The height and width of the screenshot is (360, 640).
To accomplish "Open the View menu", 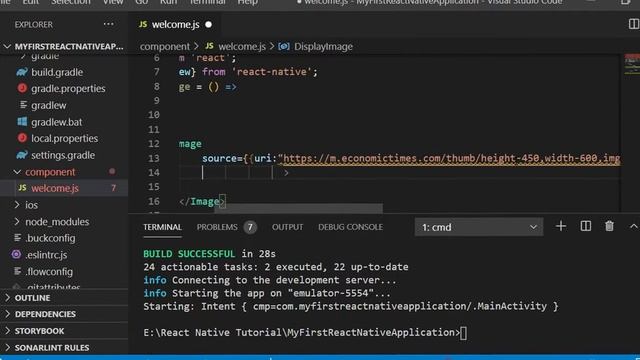I will 113,2.
